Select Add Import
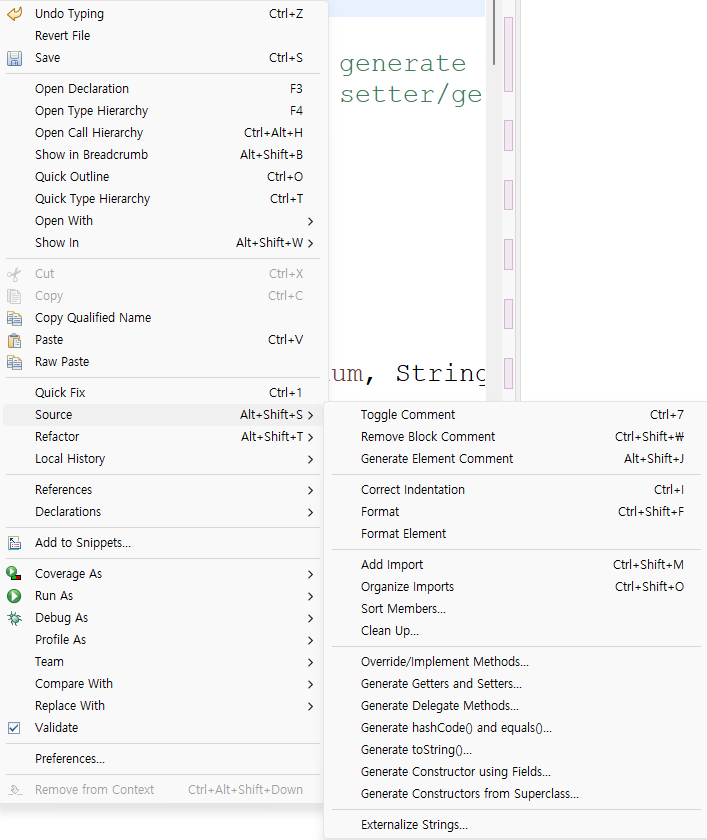This screenshot has height=840, width=707. point(516,565)
